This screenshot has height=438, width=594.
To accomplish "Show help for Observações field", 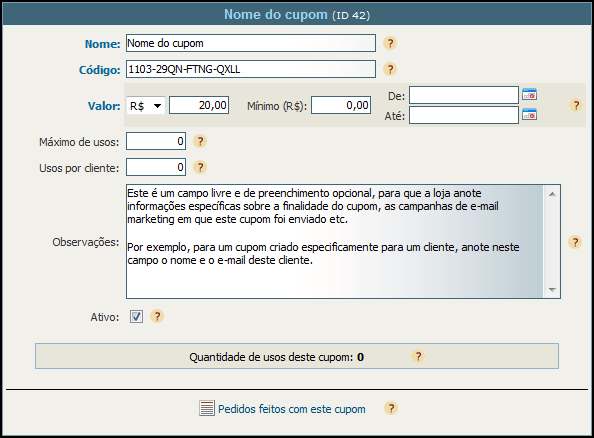I will (x=575, y=242).
